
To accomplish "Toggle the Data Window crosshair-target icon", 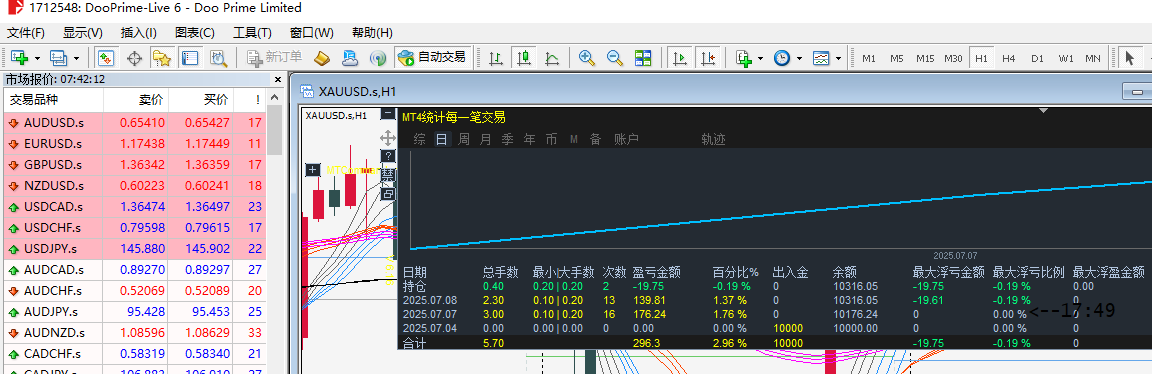I will (134, 57).
